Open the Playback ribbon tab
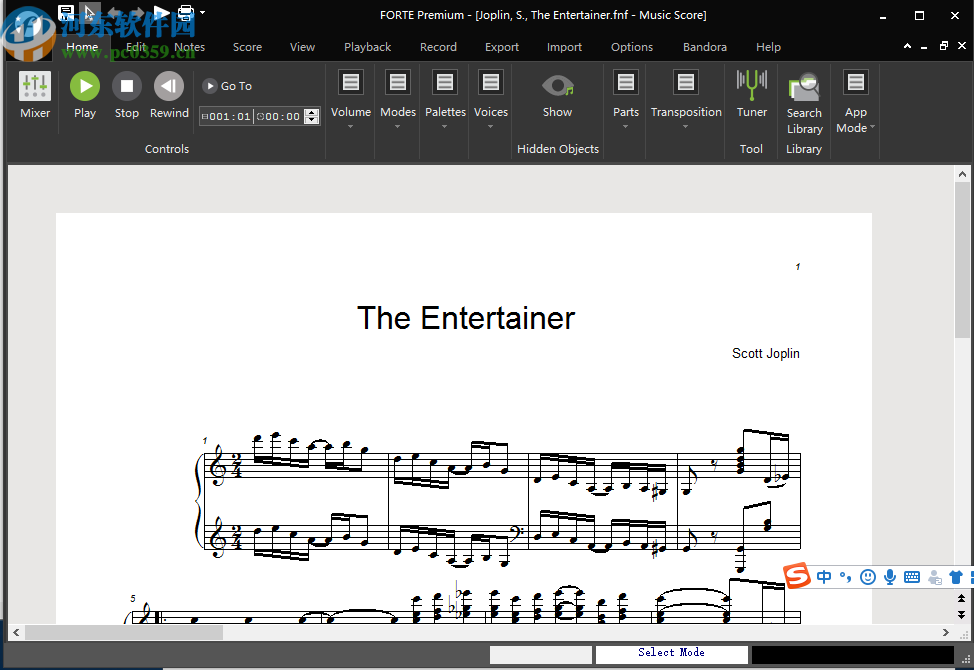 [367, 47]
